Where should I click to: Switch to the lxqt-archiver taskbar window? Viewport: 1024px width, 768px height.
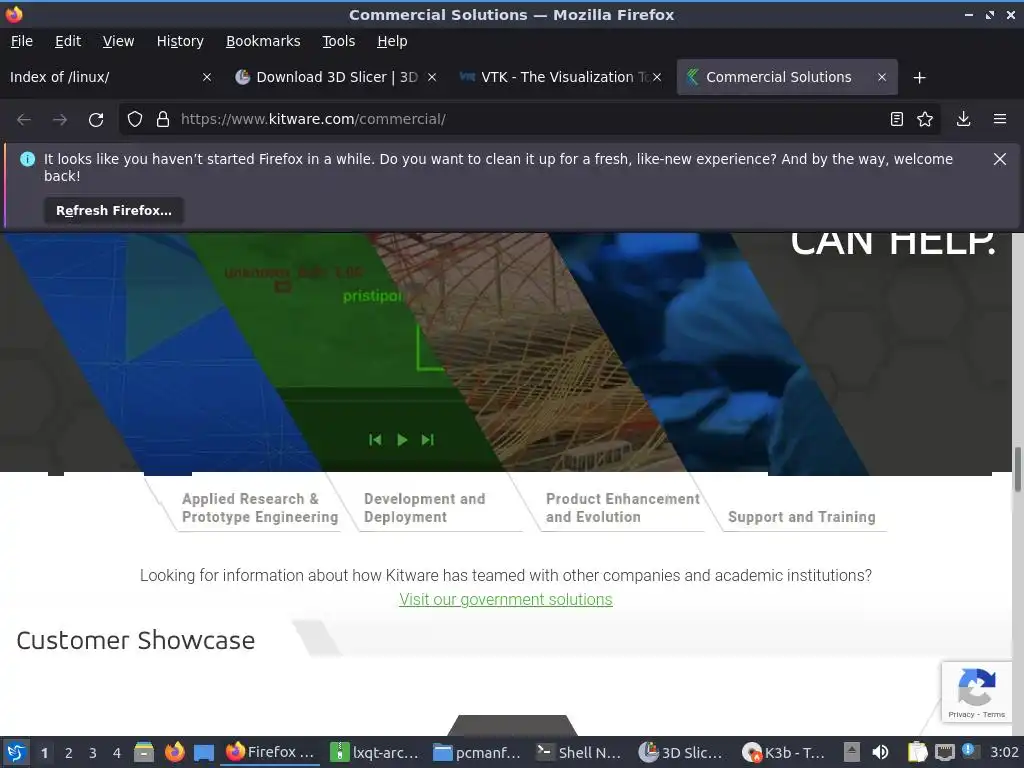click(x=375, y=752)
